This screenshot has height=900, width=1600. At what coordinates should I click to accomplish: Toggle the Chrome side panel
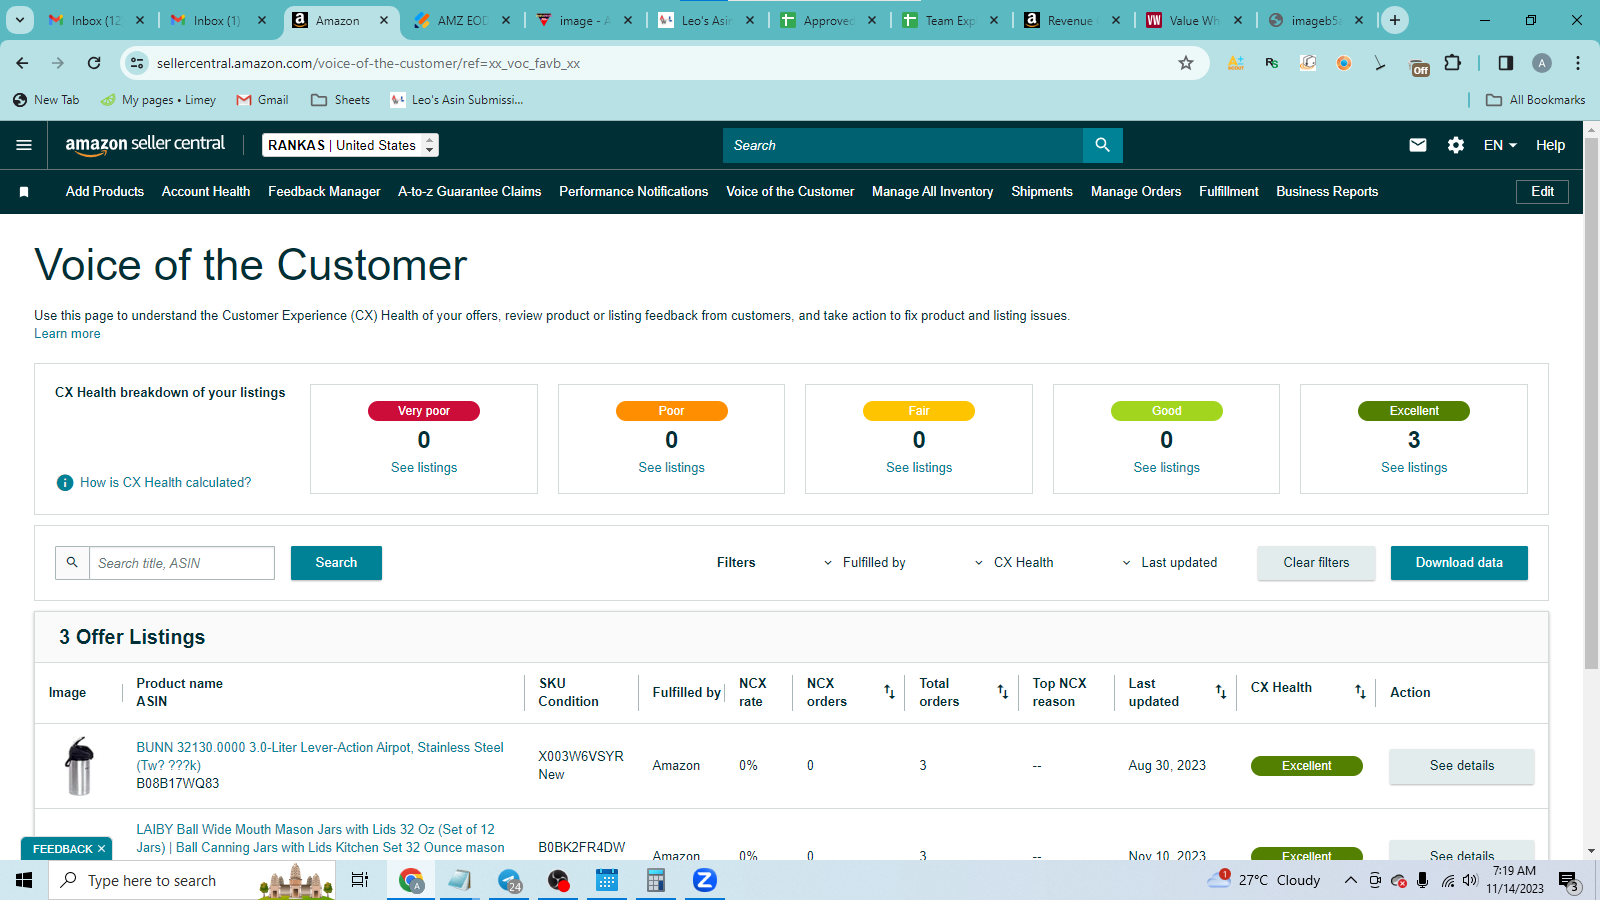pyautogui.click(x=1506, y=63)
